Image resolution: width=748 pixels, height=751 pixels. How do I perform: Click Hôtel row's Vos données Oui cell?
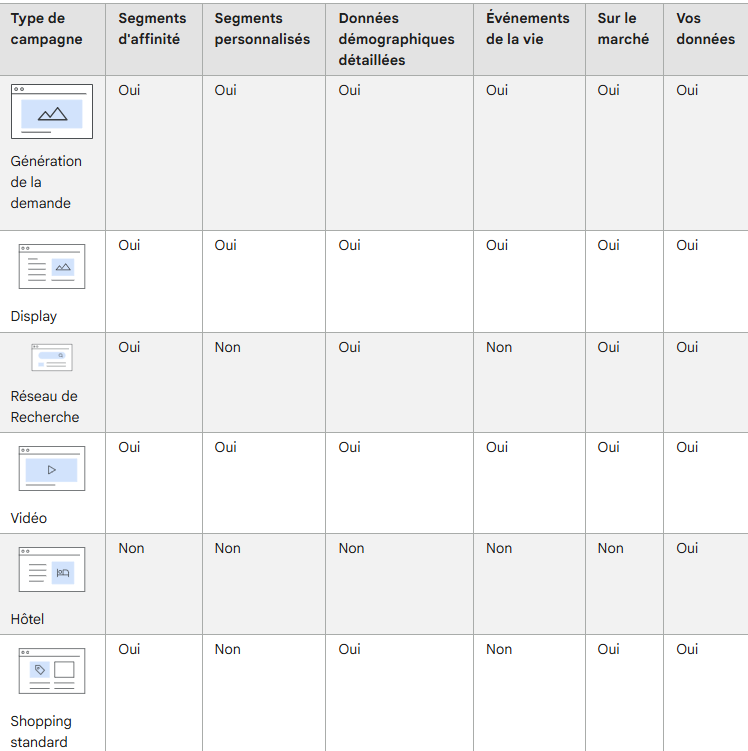(x=687, y=548)
